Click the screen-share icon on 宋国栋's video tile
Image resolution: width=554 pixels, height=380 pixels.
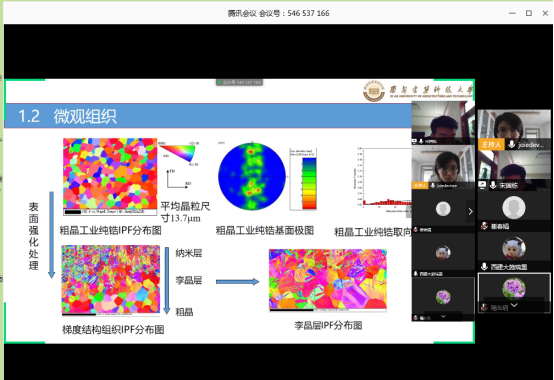click(482, 185)
